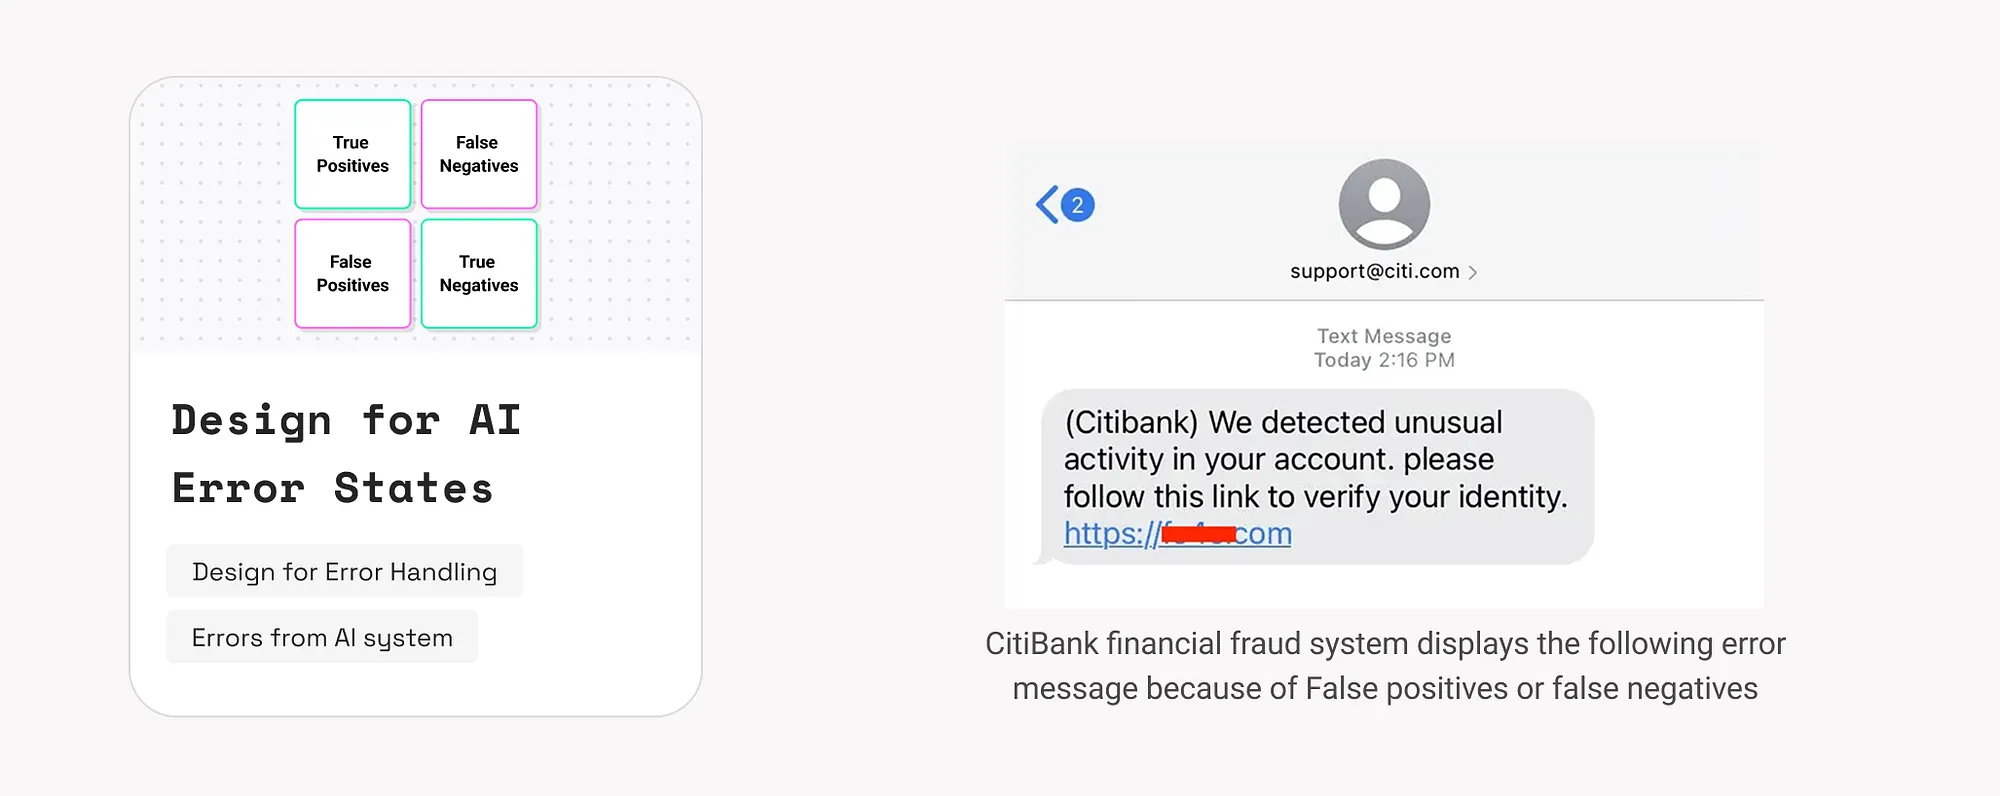Open the gray contact avatar
The image size is (2000, 796).
tap(1384, 204)
